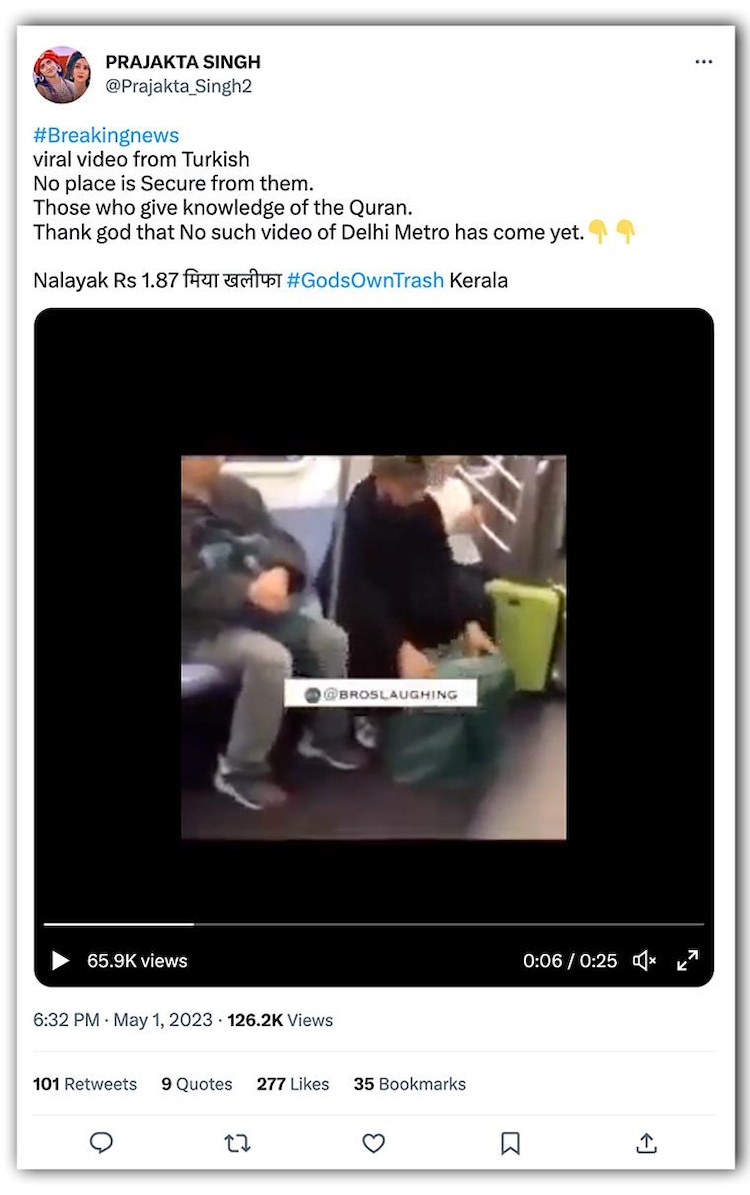Click the tweet timestamp 6:32 PM

pos(66,1020)
